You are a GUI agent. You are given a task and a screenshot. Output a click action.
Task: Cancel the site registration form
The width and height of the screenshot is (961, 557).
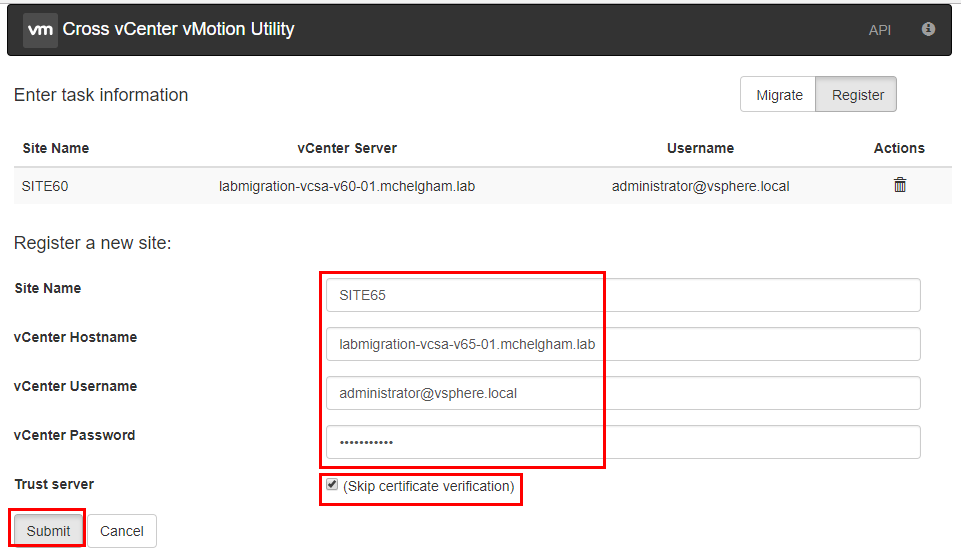pyautogui.click(x=121, y=531)
